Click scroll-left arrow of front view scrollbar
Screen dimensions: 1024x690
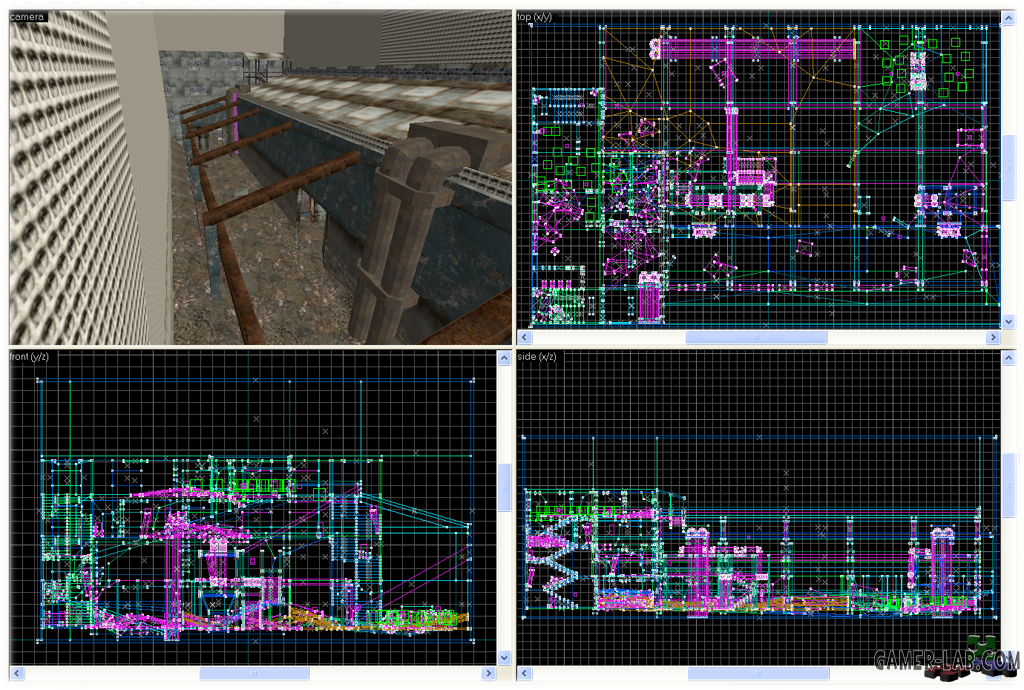tap(17, 673)
